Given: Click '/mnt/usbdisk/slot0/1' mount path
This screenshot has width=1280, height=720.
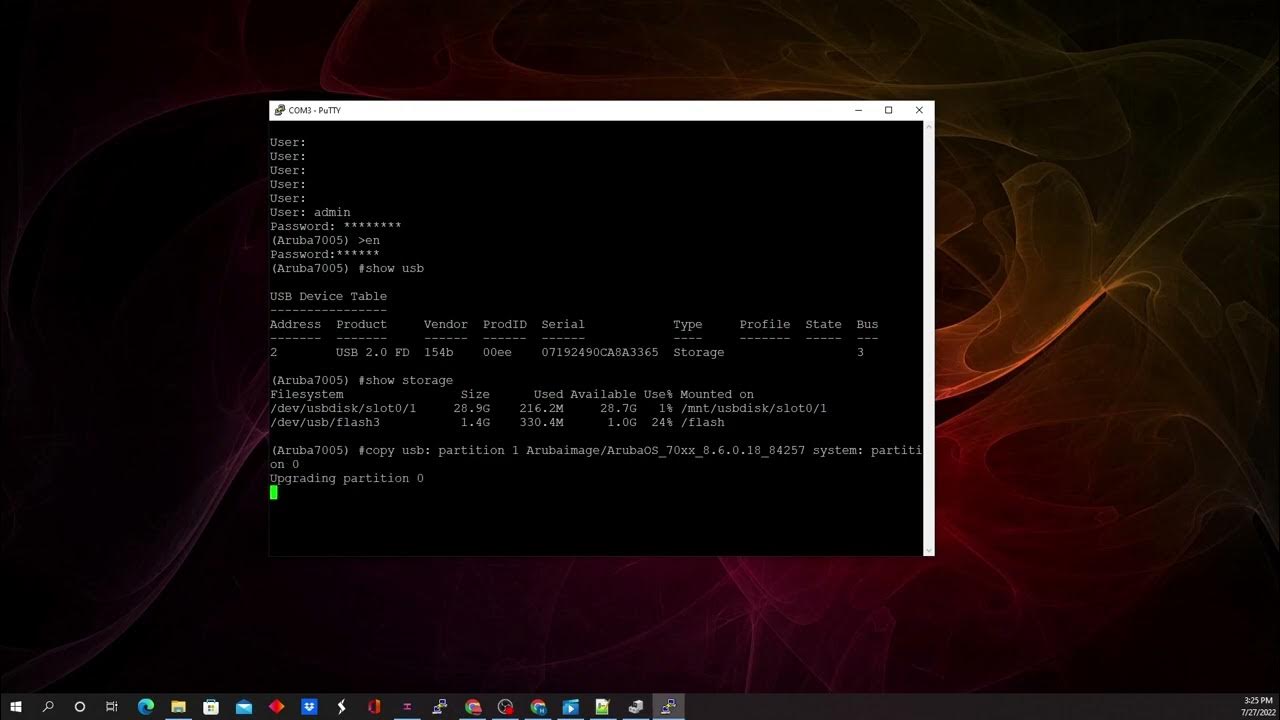Looking at the screenshot, I should click(x=753, y=408).
